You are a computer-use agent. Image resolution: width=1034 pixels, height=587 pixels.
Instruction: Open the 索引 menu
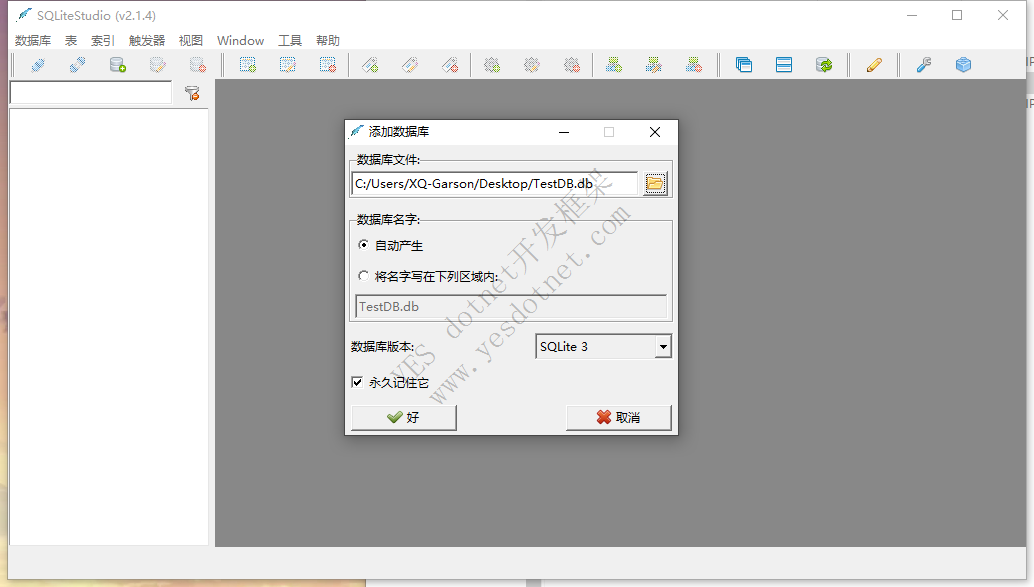click(103, 40)
